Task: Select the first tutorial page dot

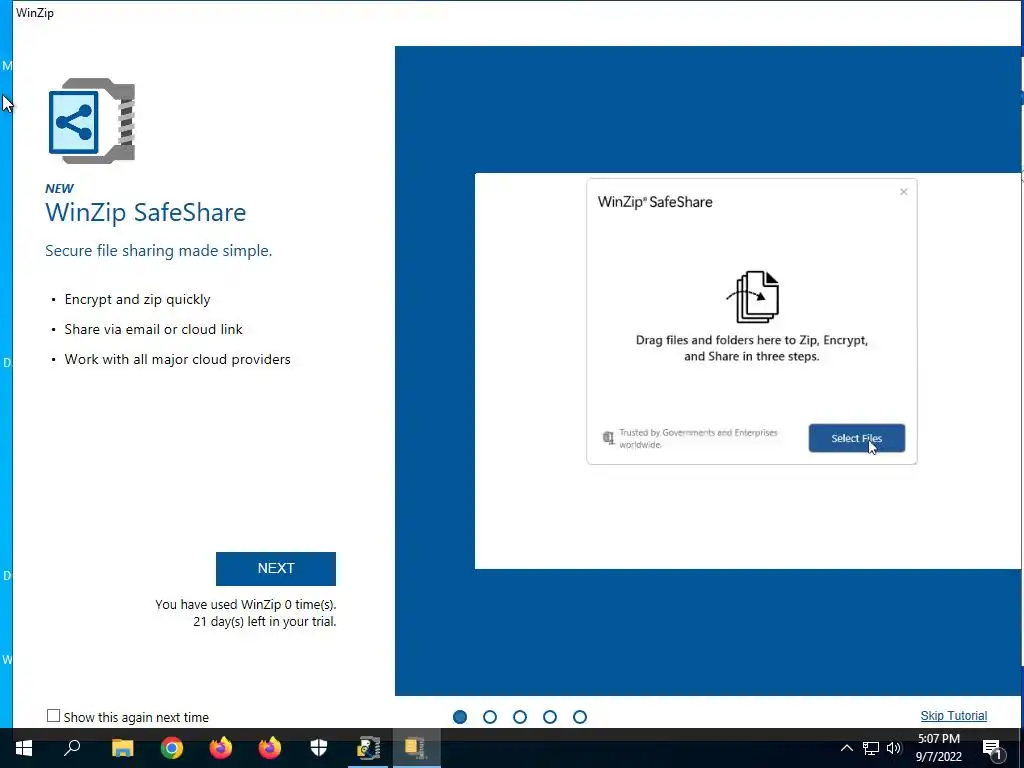Action: [460, 717]
